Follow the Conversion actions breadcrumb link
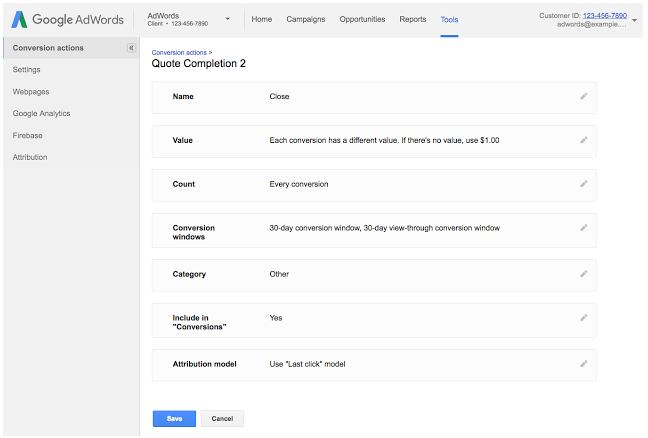 click(x=179, y=52)
